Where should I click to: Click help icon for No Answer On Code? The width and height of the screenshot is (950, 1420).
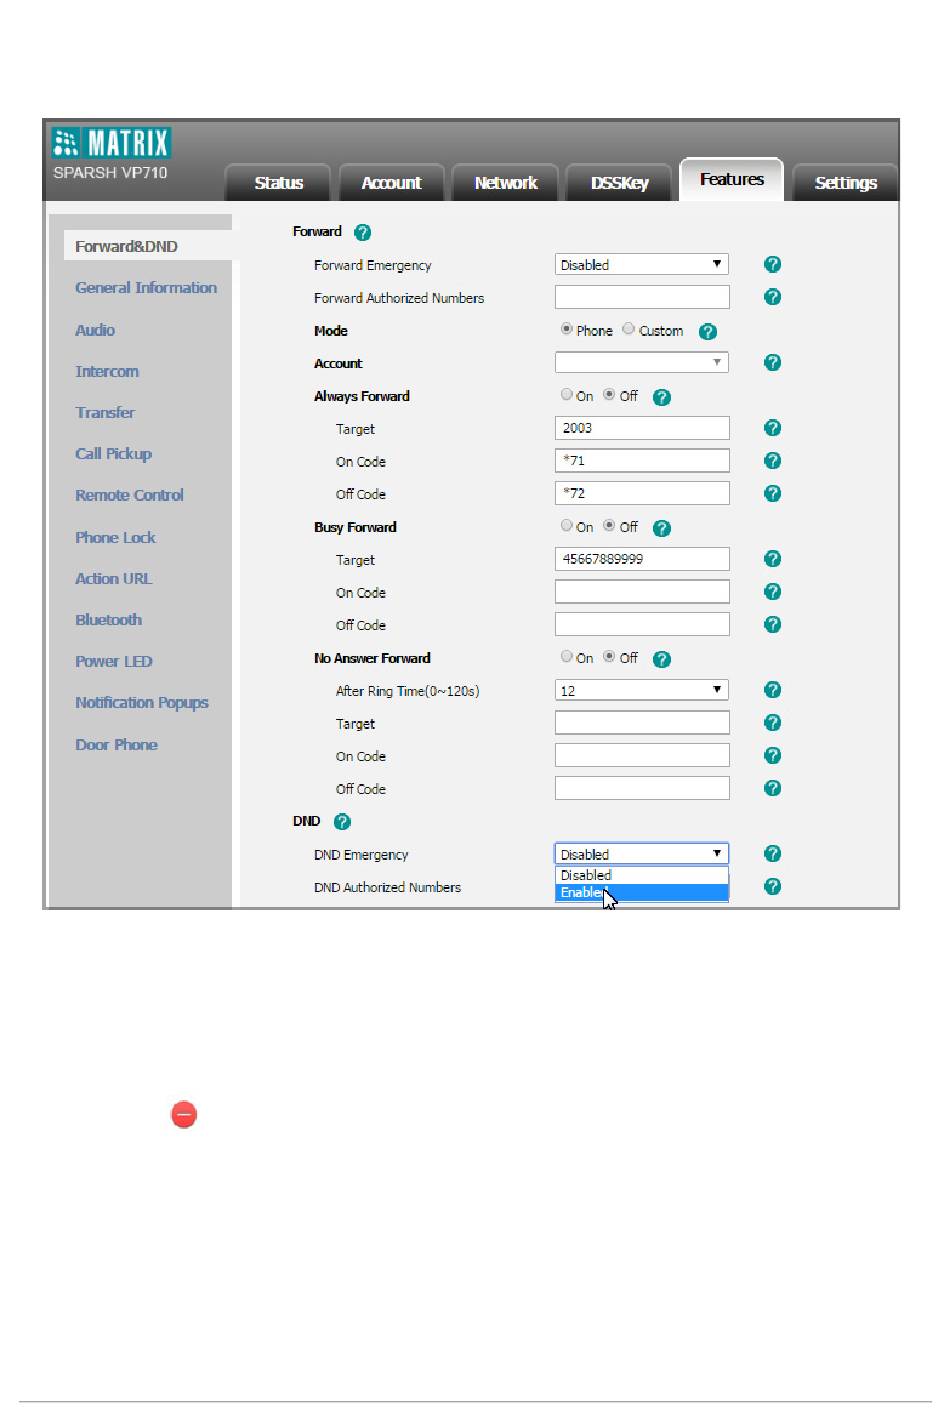(x=772, y=755)
